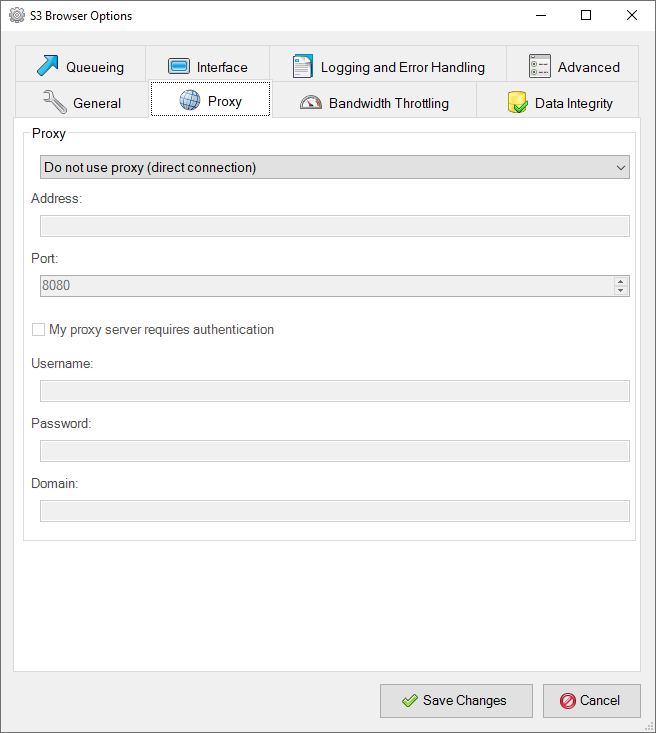Image resolution: width=656 pixels, height=733 pixels.
Task: Open the Data Integrity tab
Action: tap(557, 100)
